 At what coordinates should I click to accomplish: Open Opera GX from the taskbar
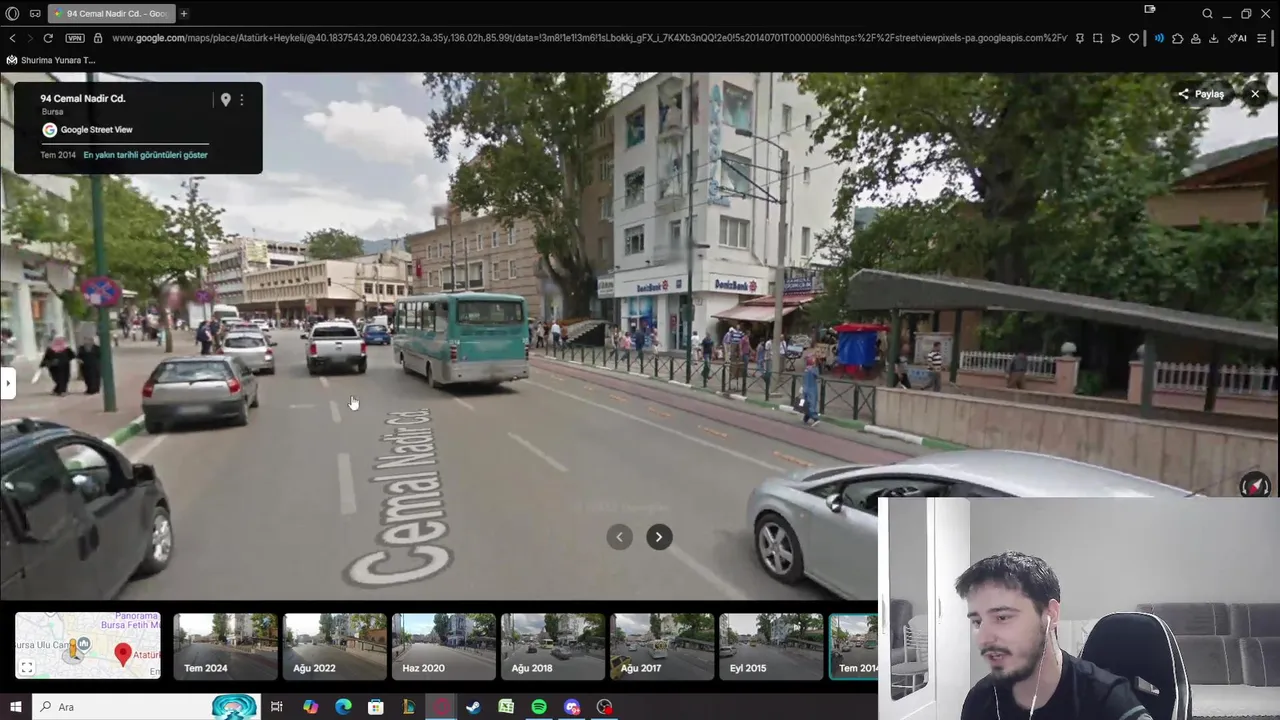(441, 707)
